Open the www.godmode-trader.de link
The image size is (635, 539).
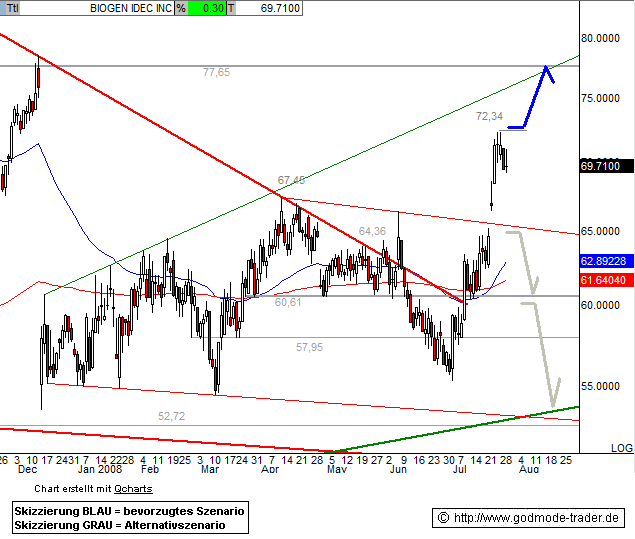coord(537,517)
